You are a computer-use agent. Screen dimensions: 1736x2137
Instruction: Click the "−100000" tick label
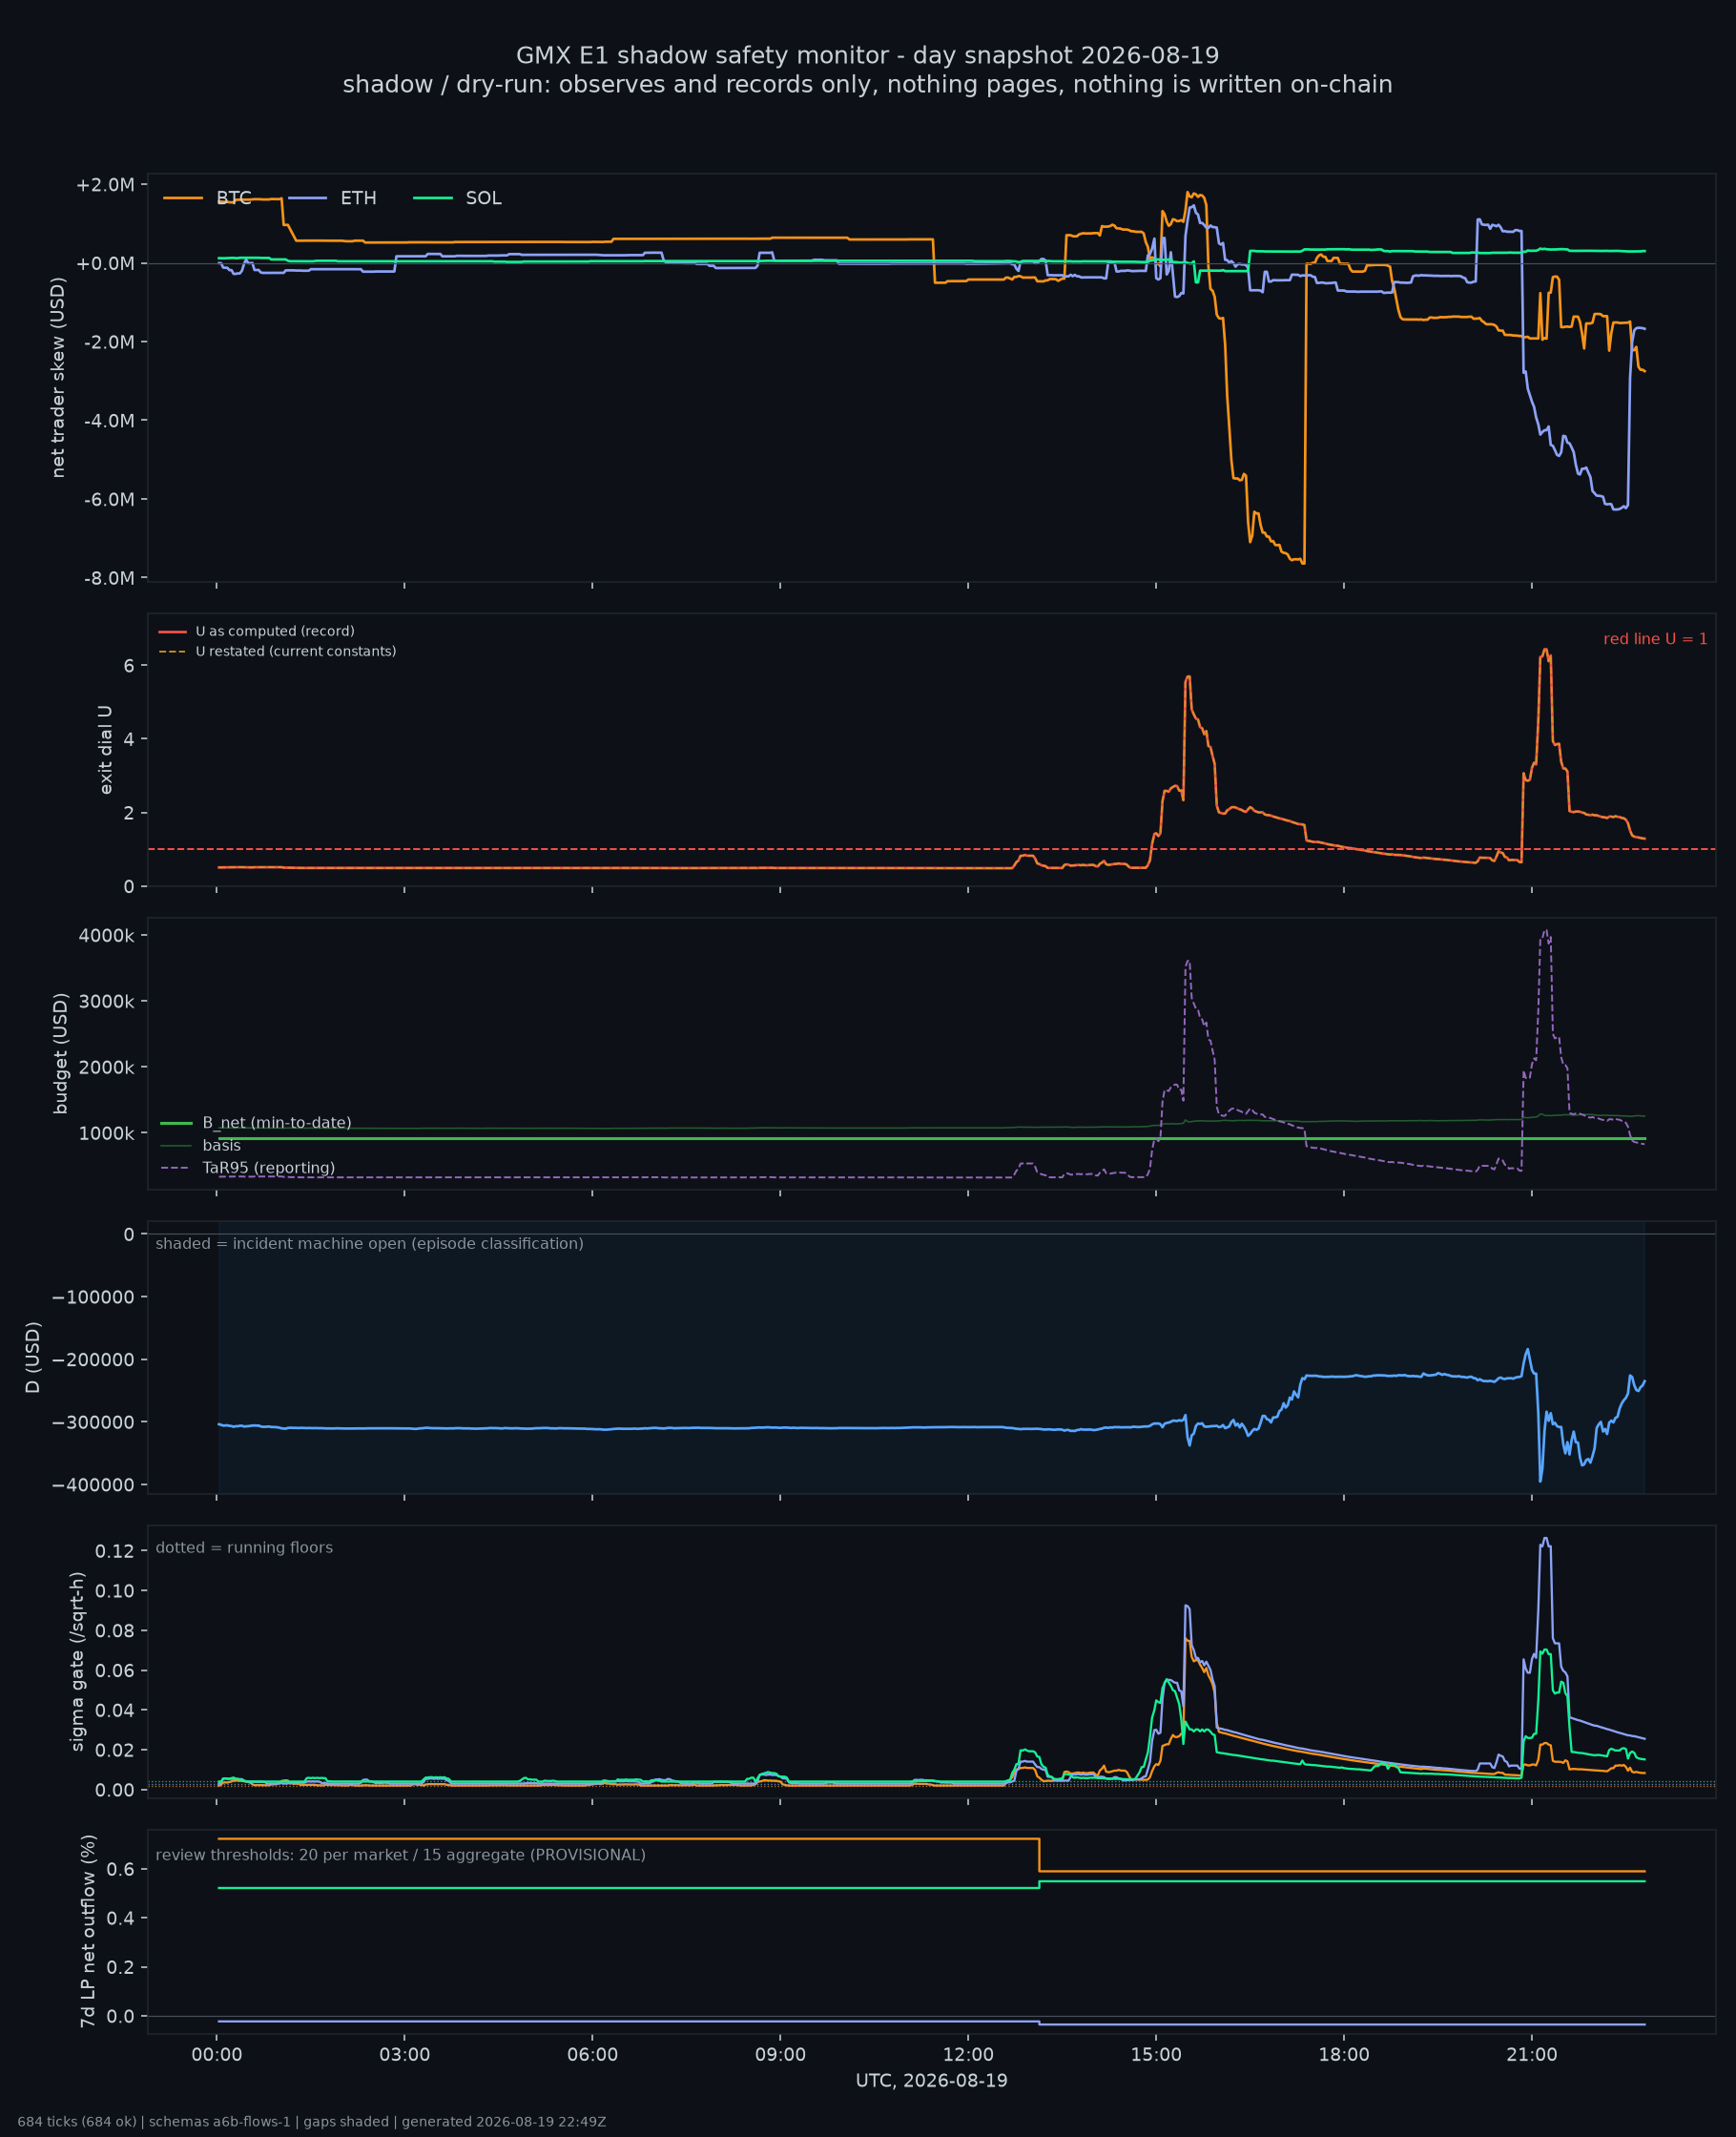[94, 1297]
